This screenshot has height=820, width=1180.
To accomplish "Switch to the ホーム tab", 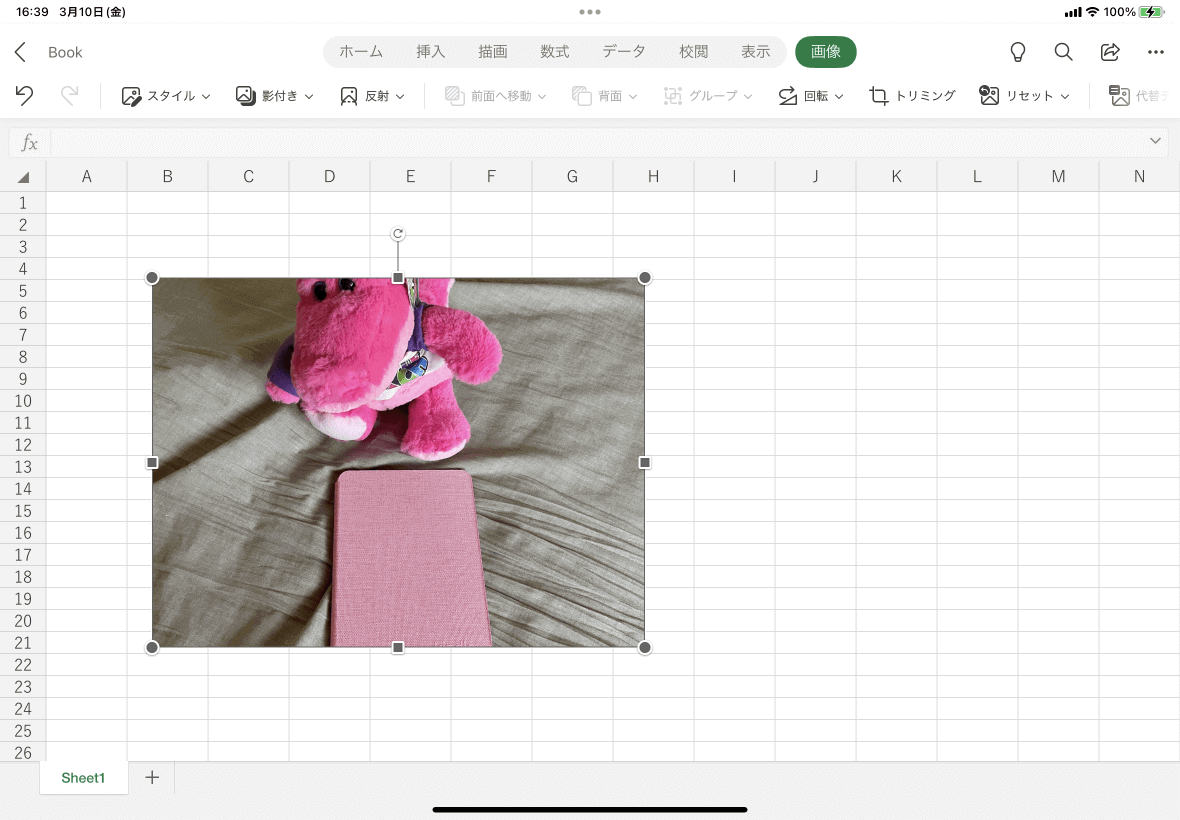I will [x=361, y=52].
